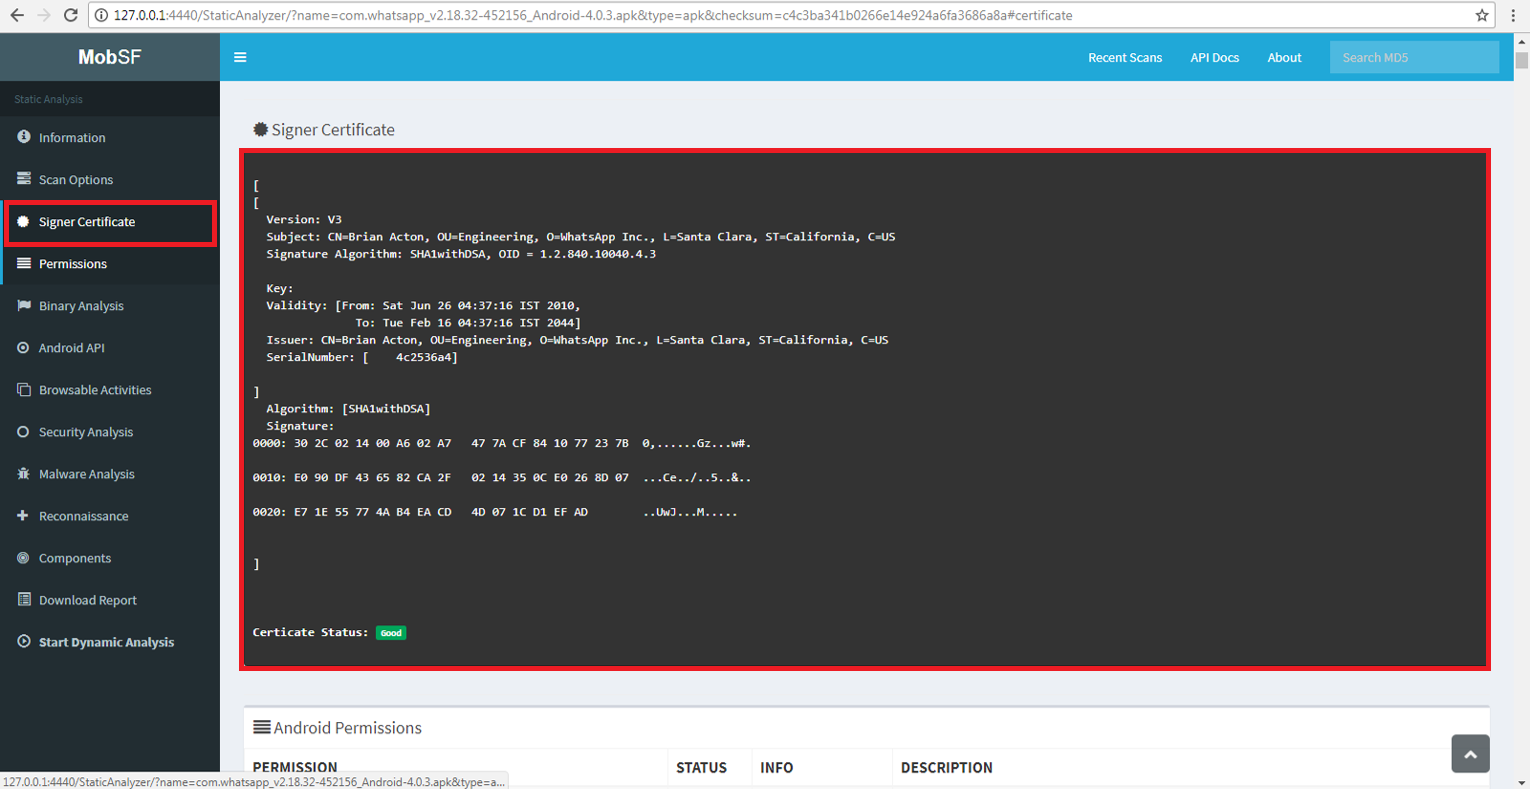This screenshot has height=789, width=1530.
Task: Open Information section label
Action: (72, 138)
